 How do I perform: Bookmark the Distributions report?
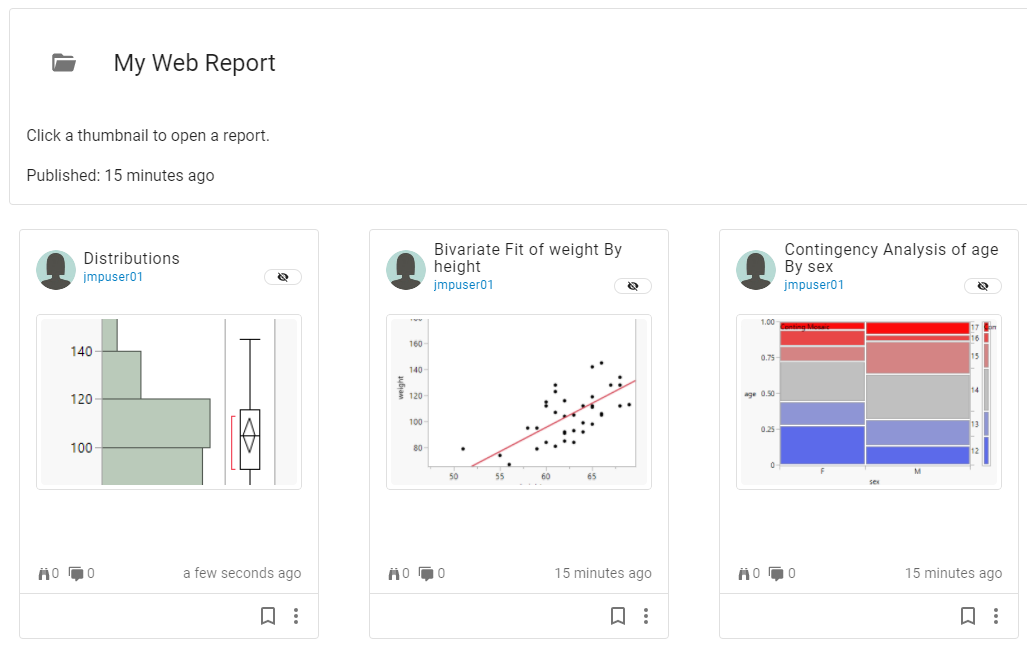tap(267, 616)
